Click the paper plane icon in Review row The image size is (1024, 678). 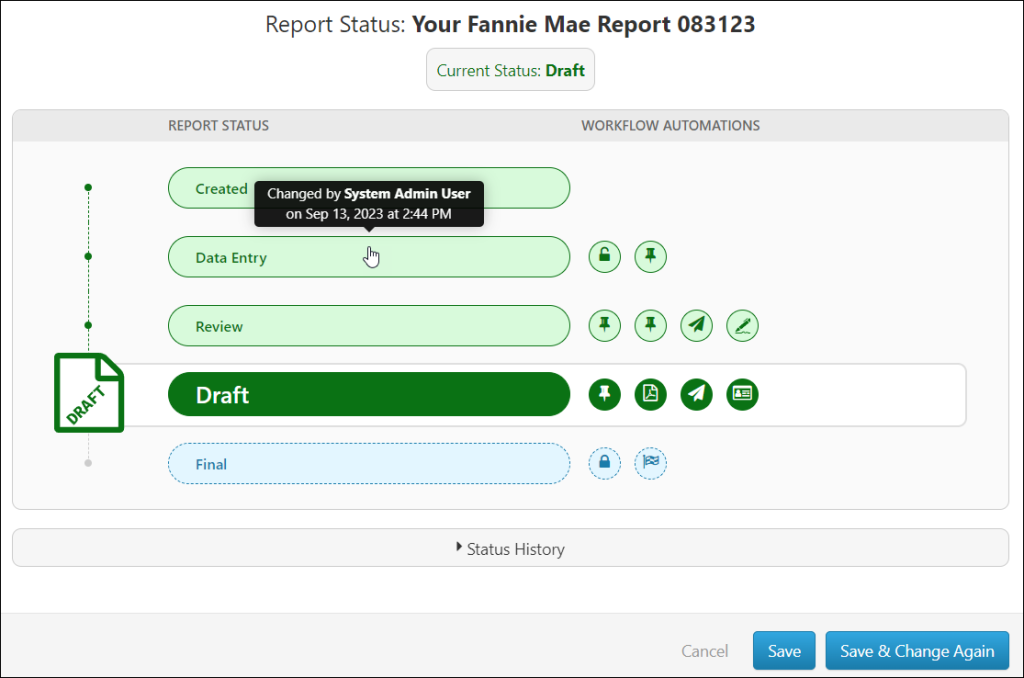click(x=696, y=325)
